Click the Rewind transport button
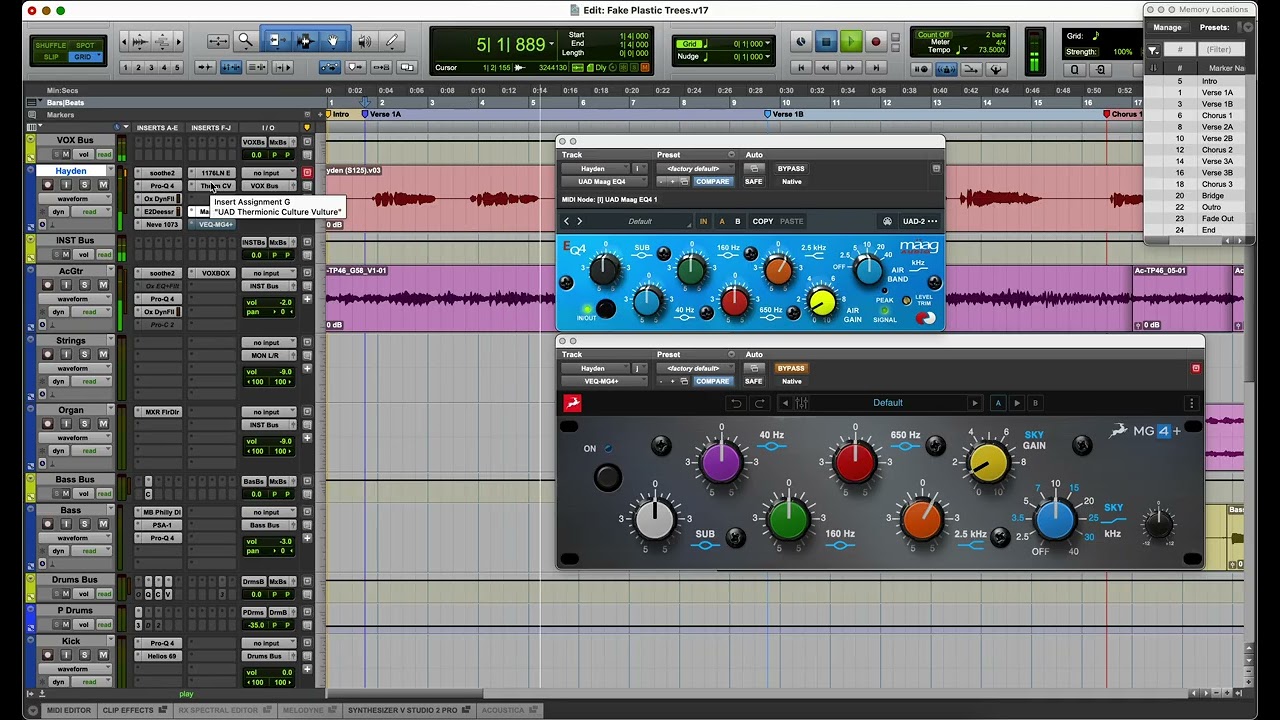The height and width of the screenshot is (720, 1280). click(x=826, y=68)
